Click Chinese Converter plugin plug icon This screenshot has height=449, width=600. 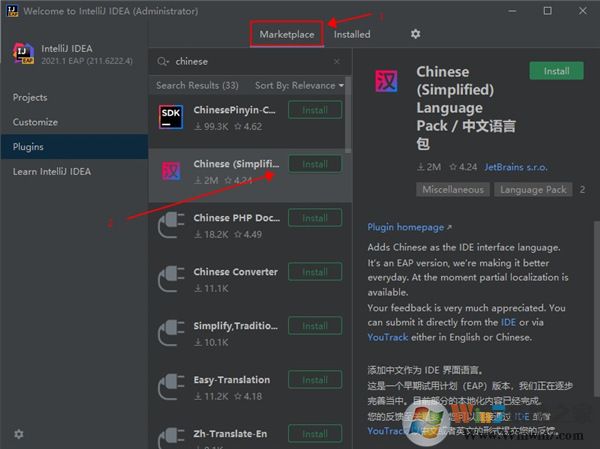[x=171, y=279]
